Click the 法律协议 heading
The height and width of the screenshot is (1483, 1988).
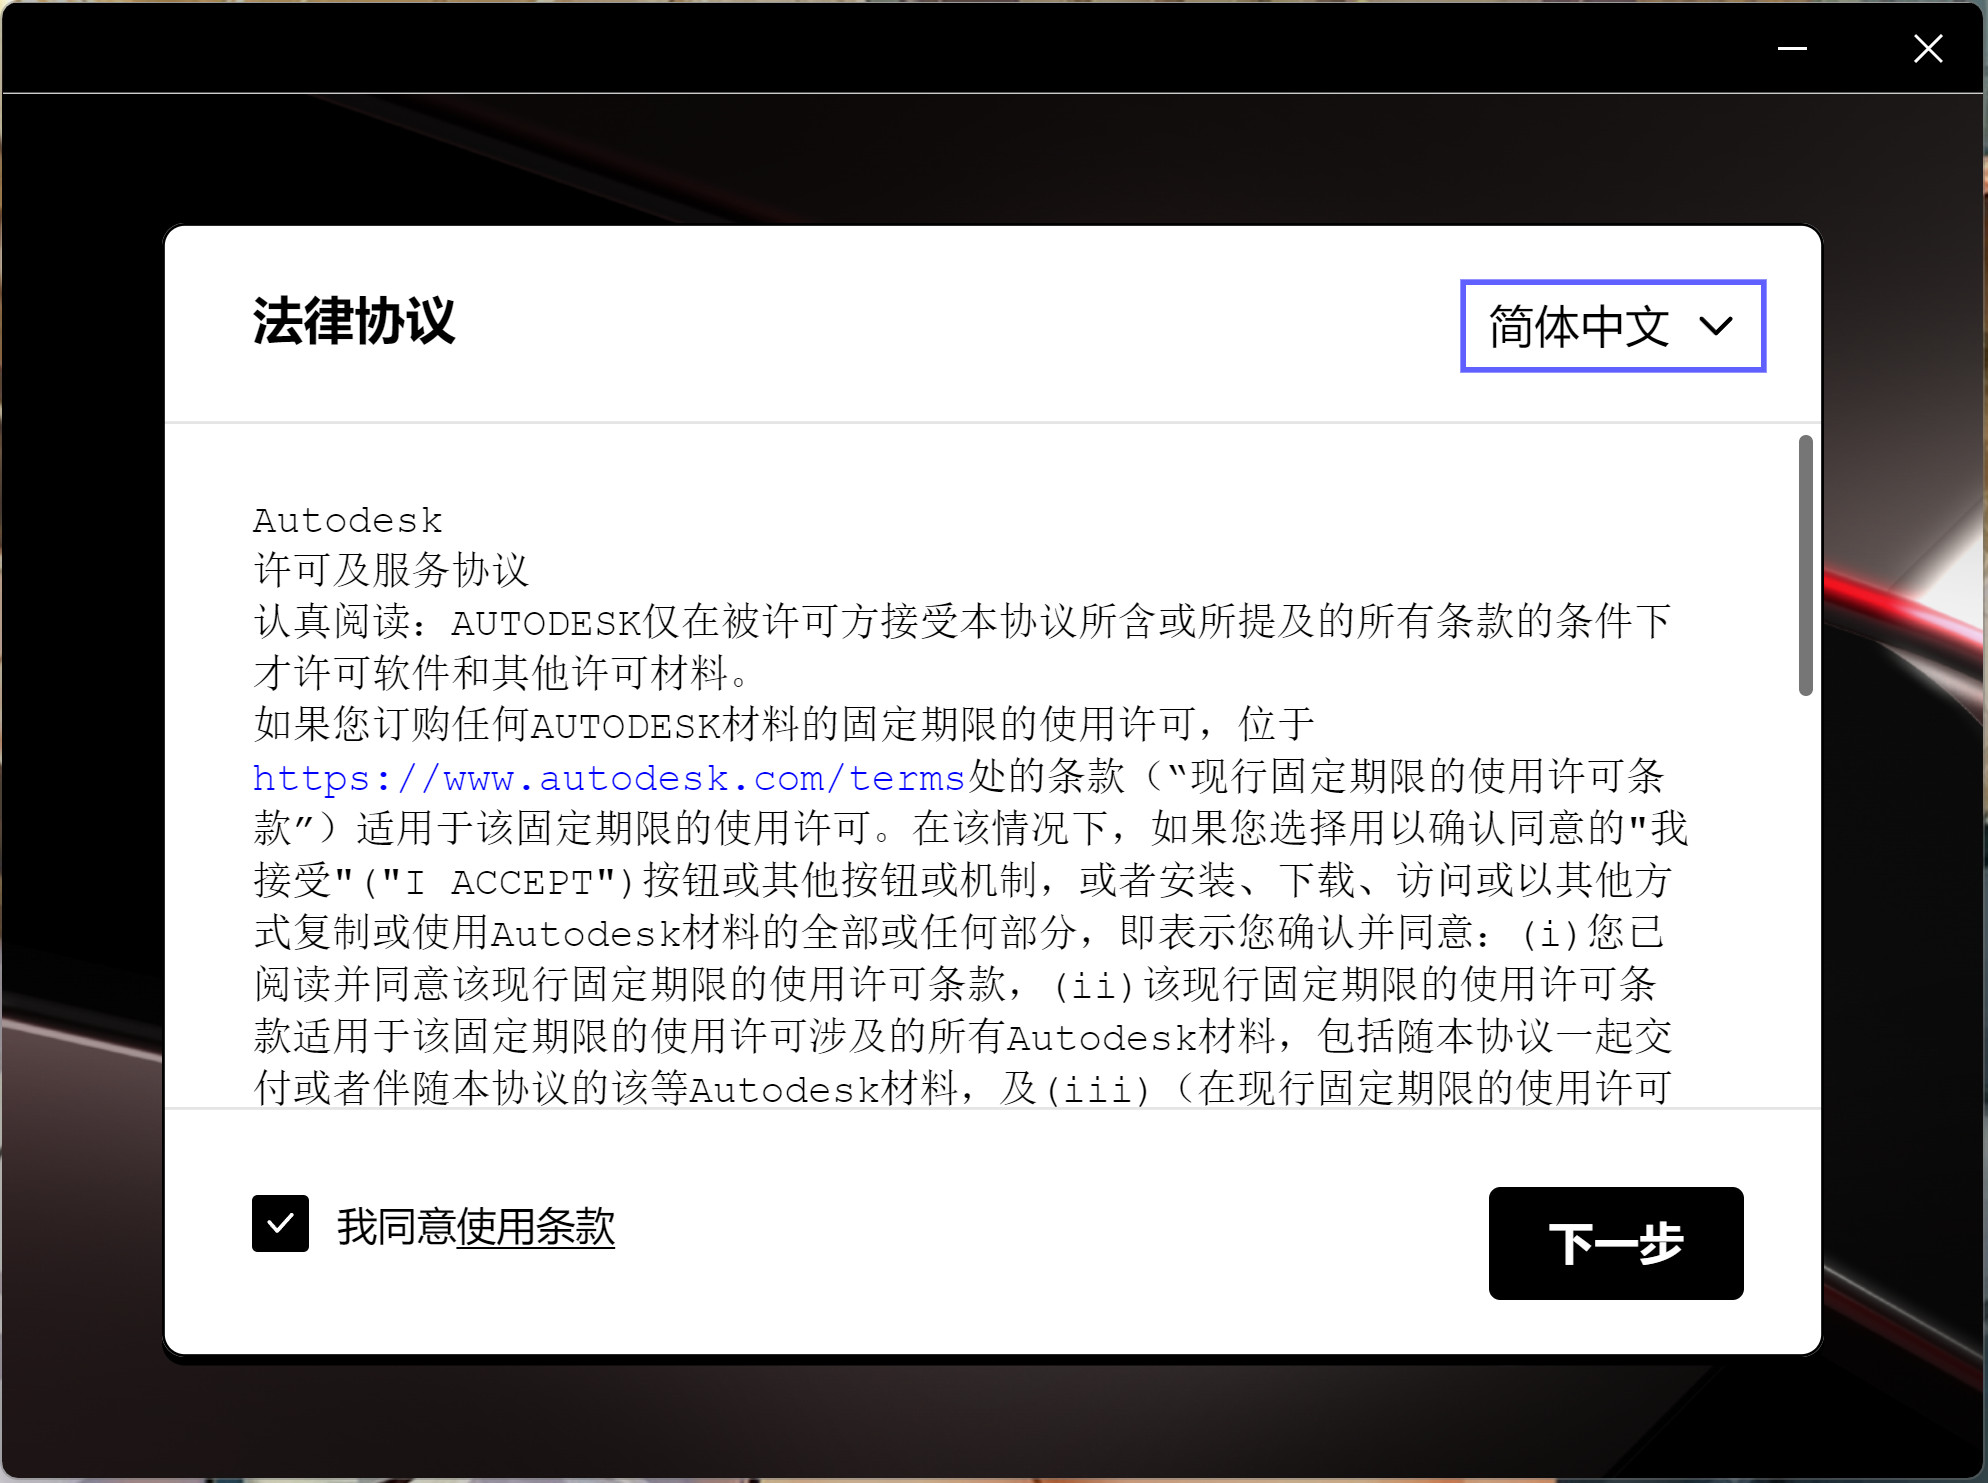pos(353,321)
